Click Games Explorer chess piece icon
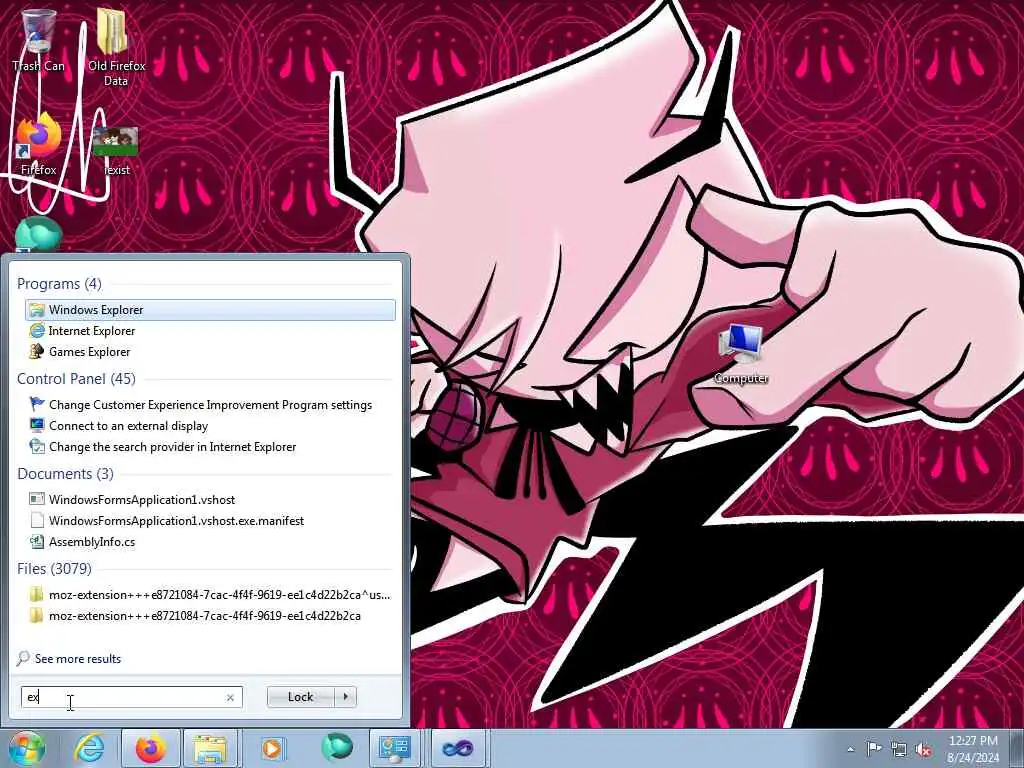Screen dimensions: 1024x768 (x=37, y=351)
